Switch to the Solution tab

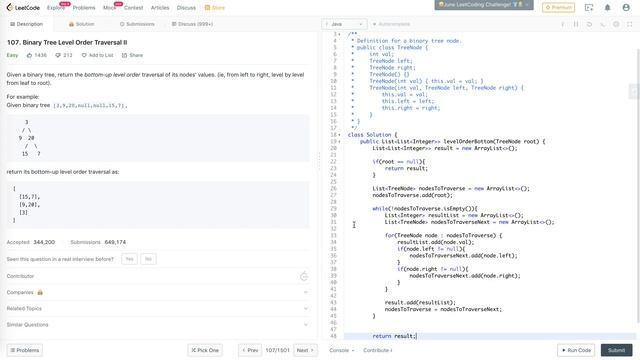tap(82, 24)
